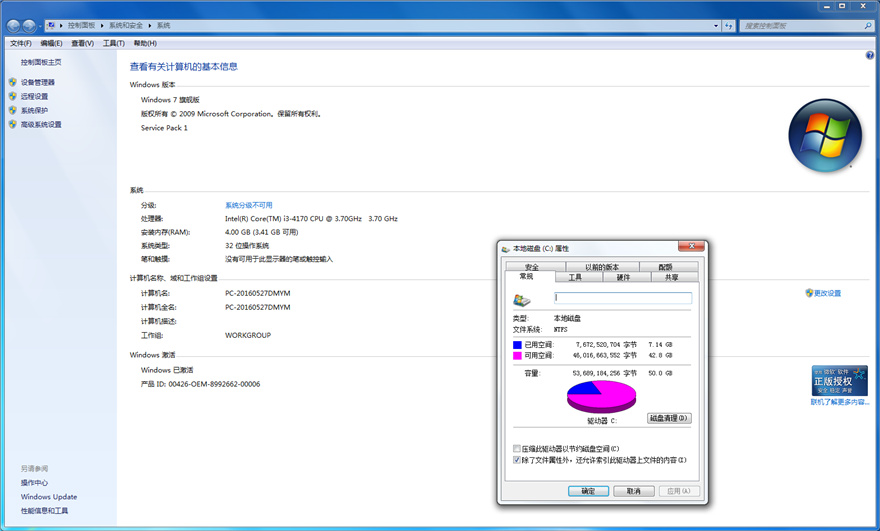
Task: Click the Windows logo image
Action: click(825, 135)
